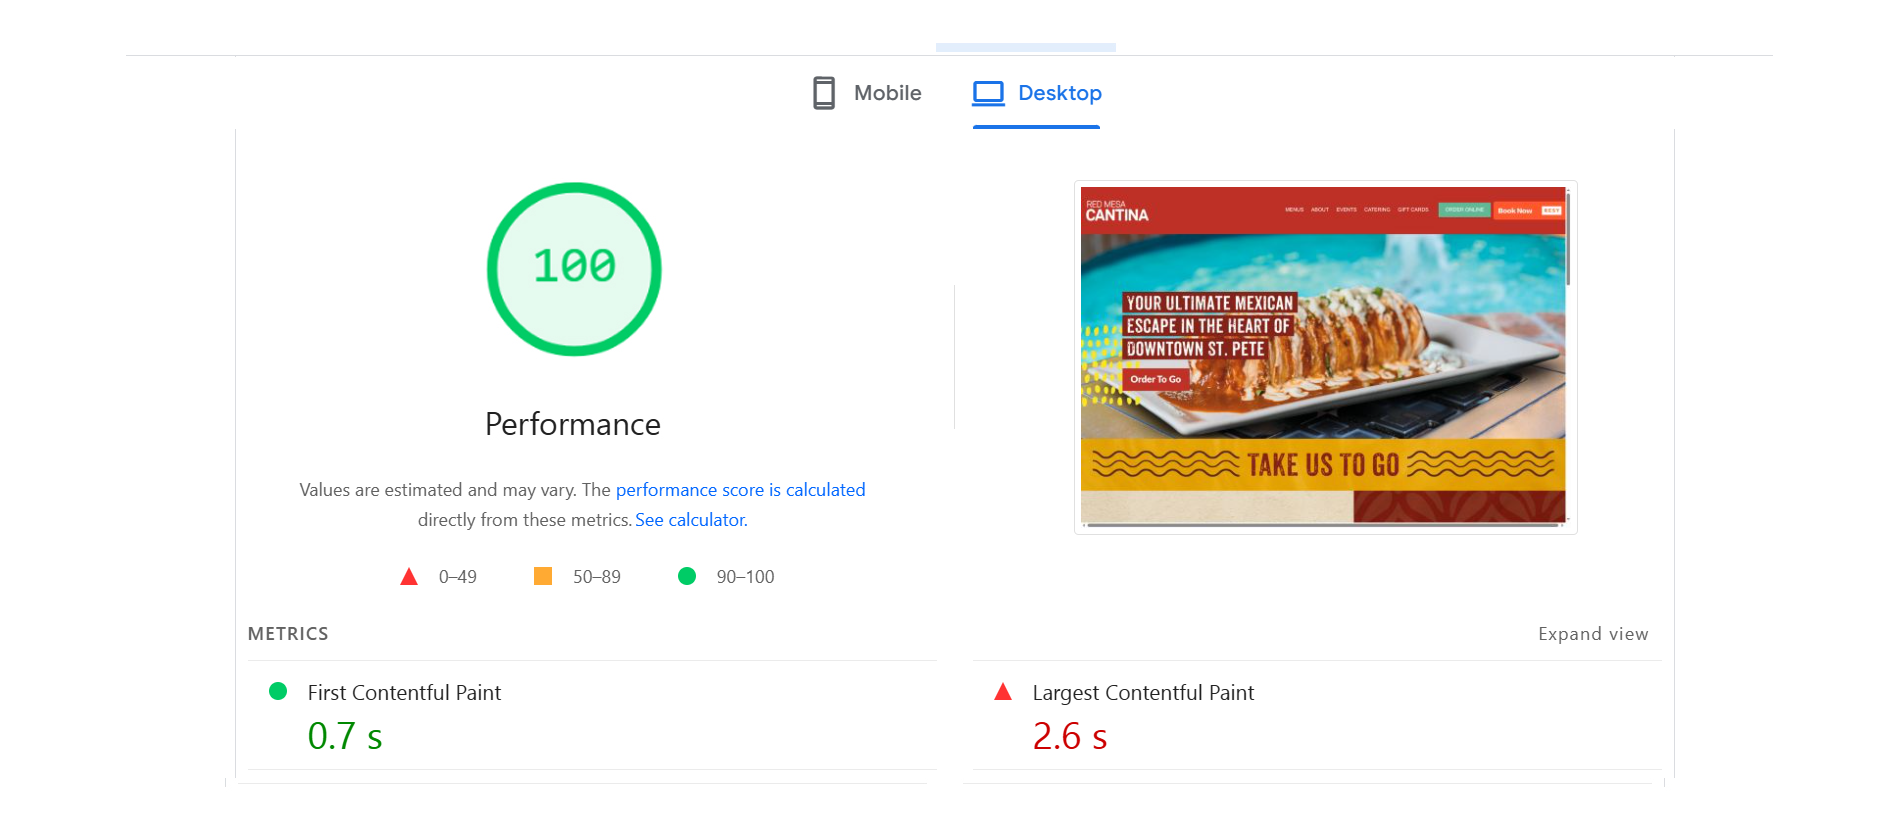Click the 'Largest Contentful Paint' metric label
1899x830 pixels.
(x=1142, y=693)
